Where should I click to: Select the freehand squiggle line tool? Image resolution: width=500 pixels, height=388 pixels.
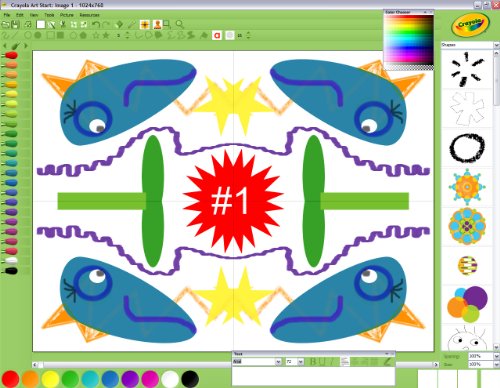[x=5, y=35]
